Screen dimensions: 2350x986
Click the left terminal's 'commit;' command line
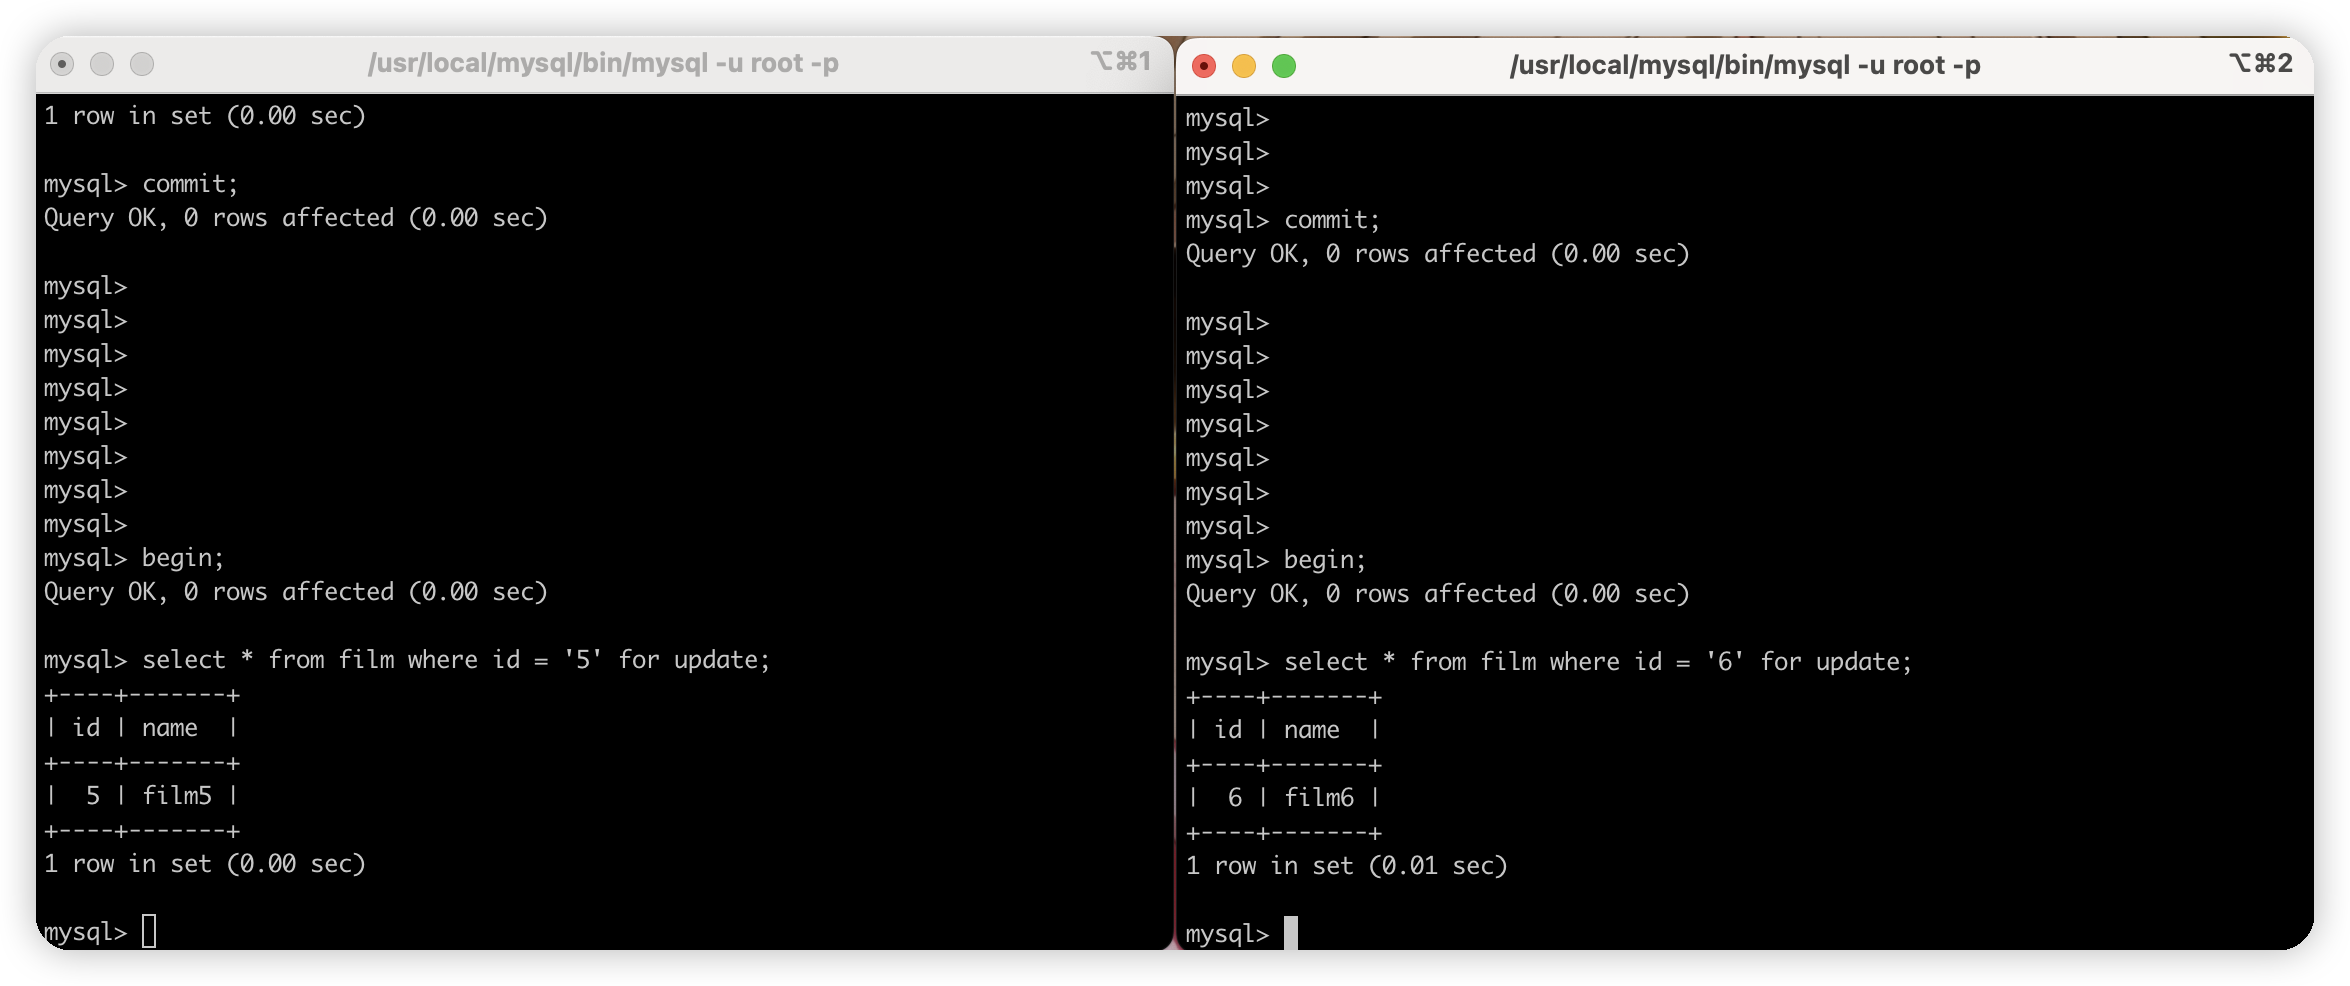click(x=141, y=184)
